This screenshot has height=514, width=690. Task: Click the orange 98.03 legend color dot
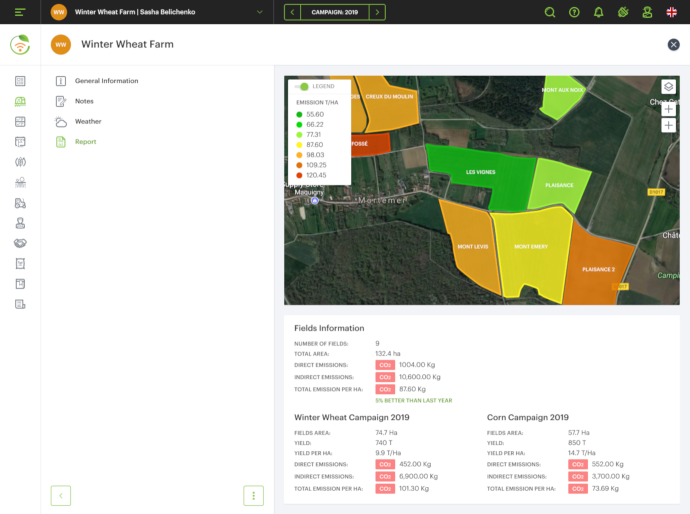299,155
